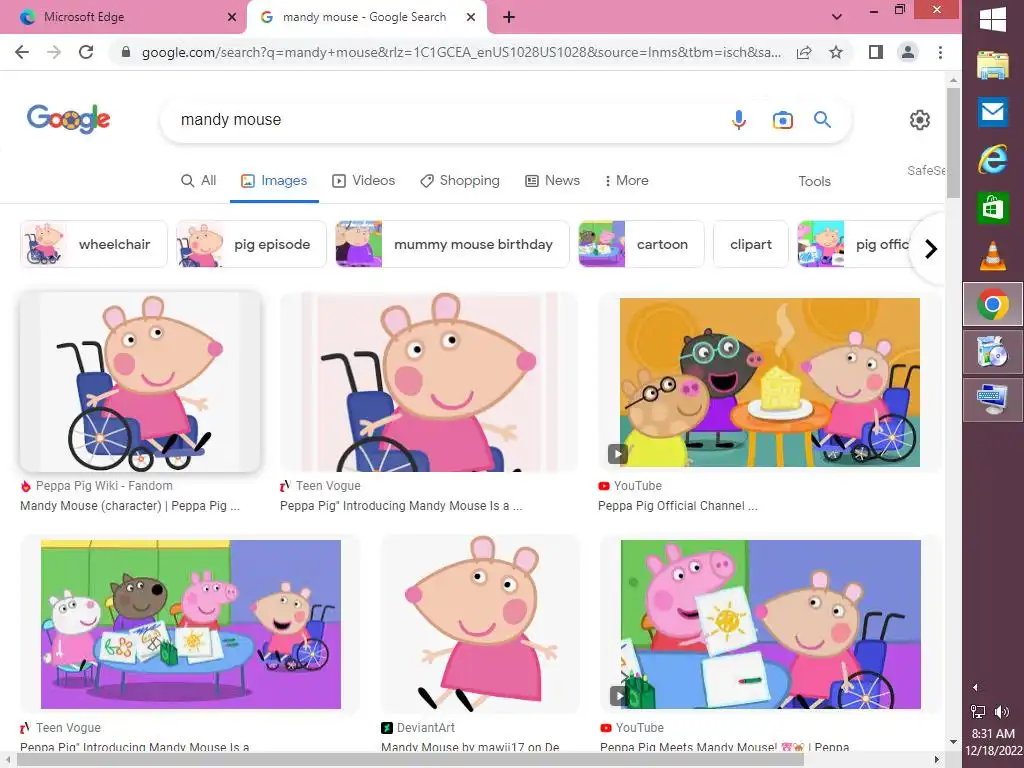
Task: Filter images by cartoon chip
Action: tap(641, 244)
